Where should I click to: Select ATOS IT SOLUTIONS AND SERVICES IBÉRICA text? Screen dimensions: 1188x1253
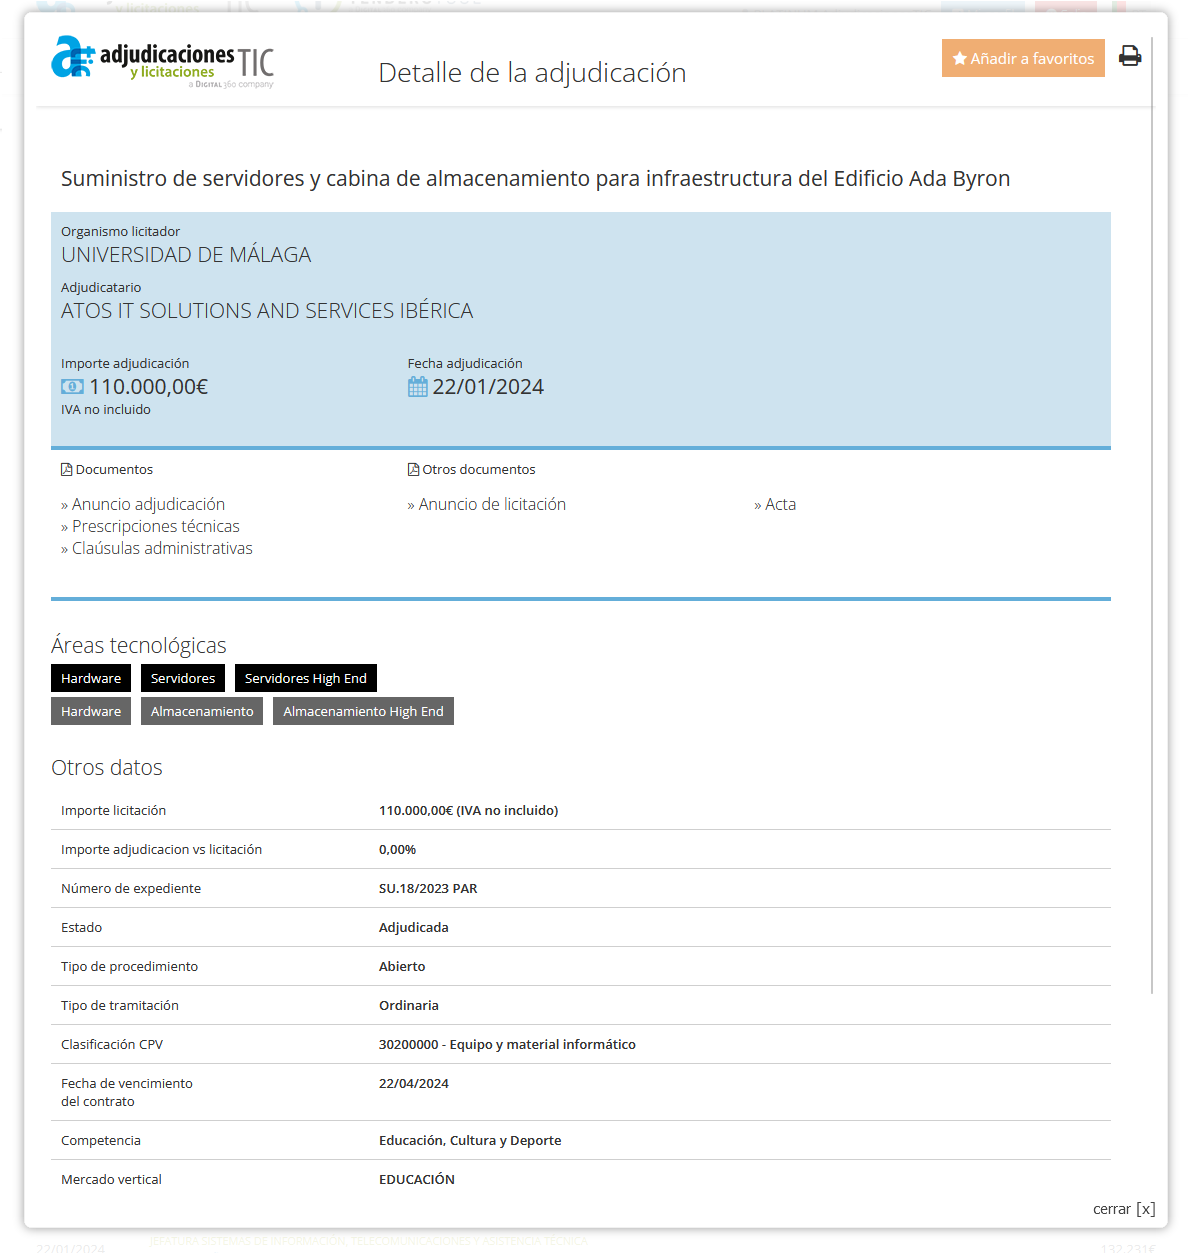pyautogui.click(x=267, y=311)
